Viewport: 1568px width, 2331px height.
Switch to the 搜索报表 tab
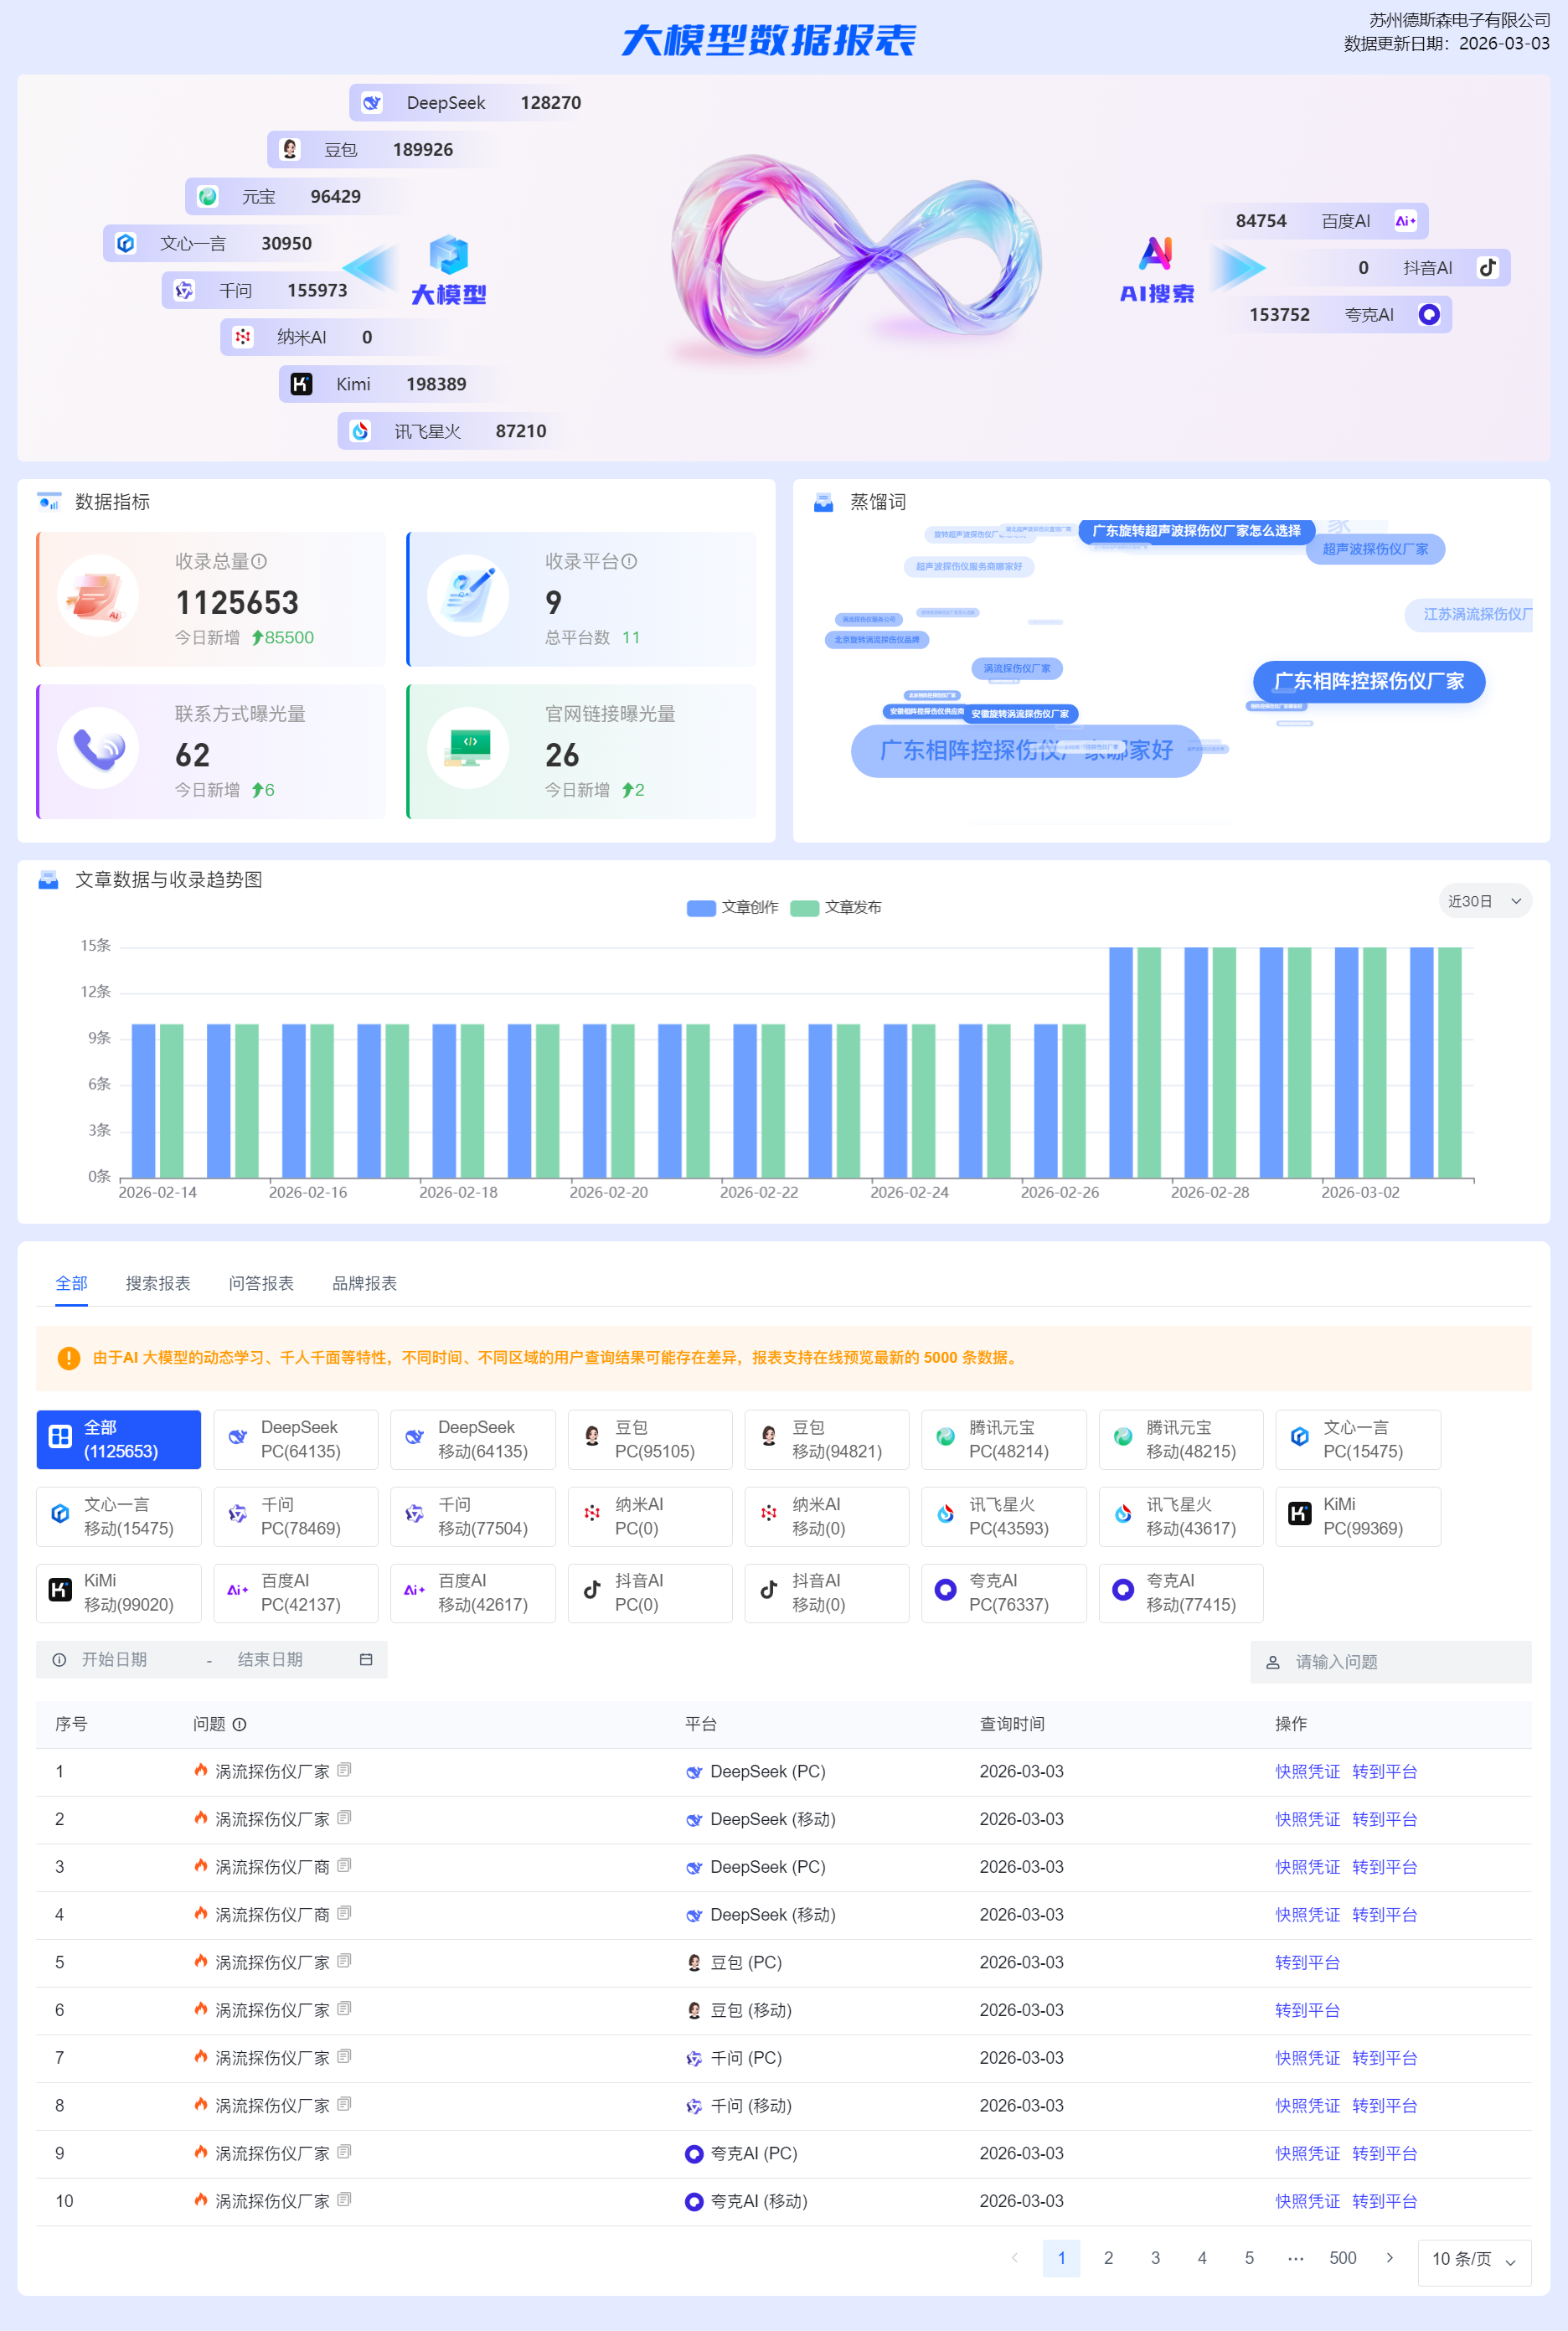pyautogui.click(x=158, y=1283)
